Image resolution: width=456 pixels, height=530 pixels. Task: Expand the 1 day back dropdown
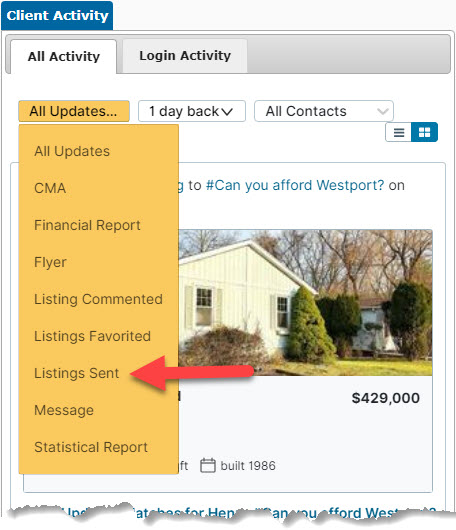tap(192, 111)
